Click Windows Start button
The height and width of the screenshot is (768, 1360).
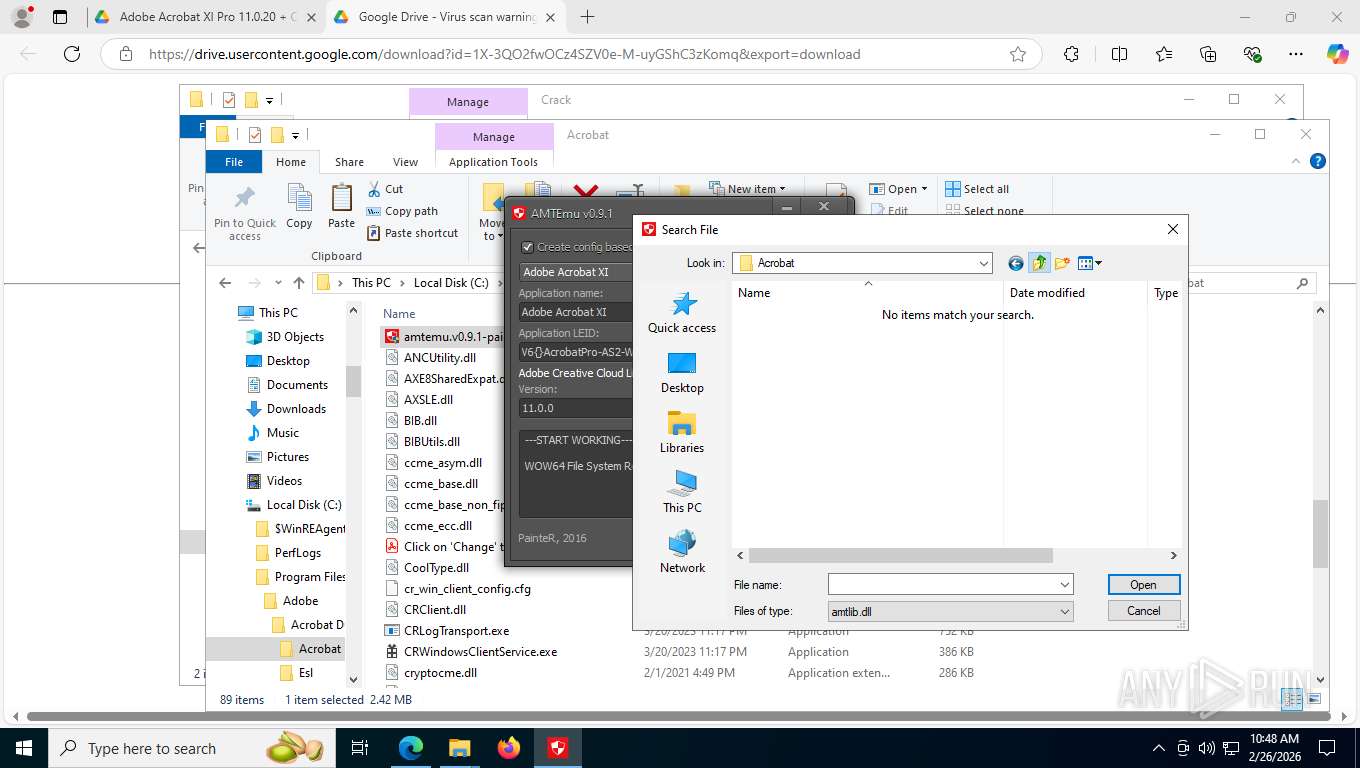pos(23,748)
